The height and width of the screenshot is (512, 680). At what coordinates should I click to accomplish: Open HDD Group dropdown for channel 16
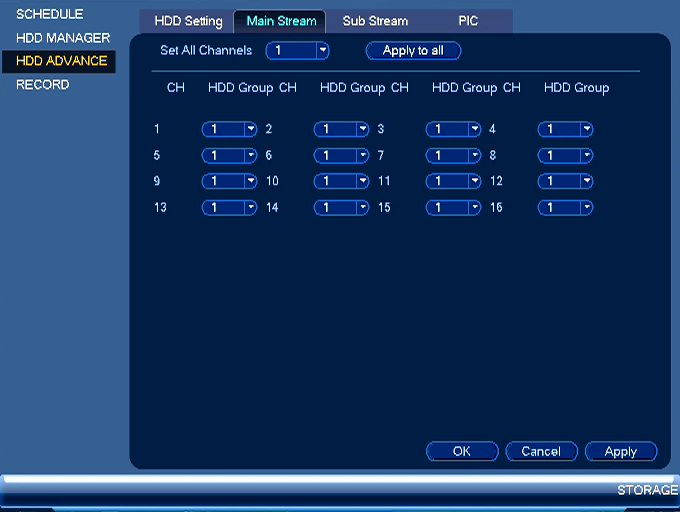pos(565,208)
